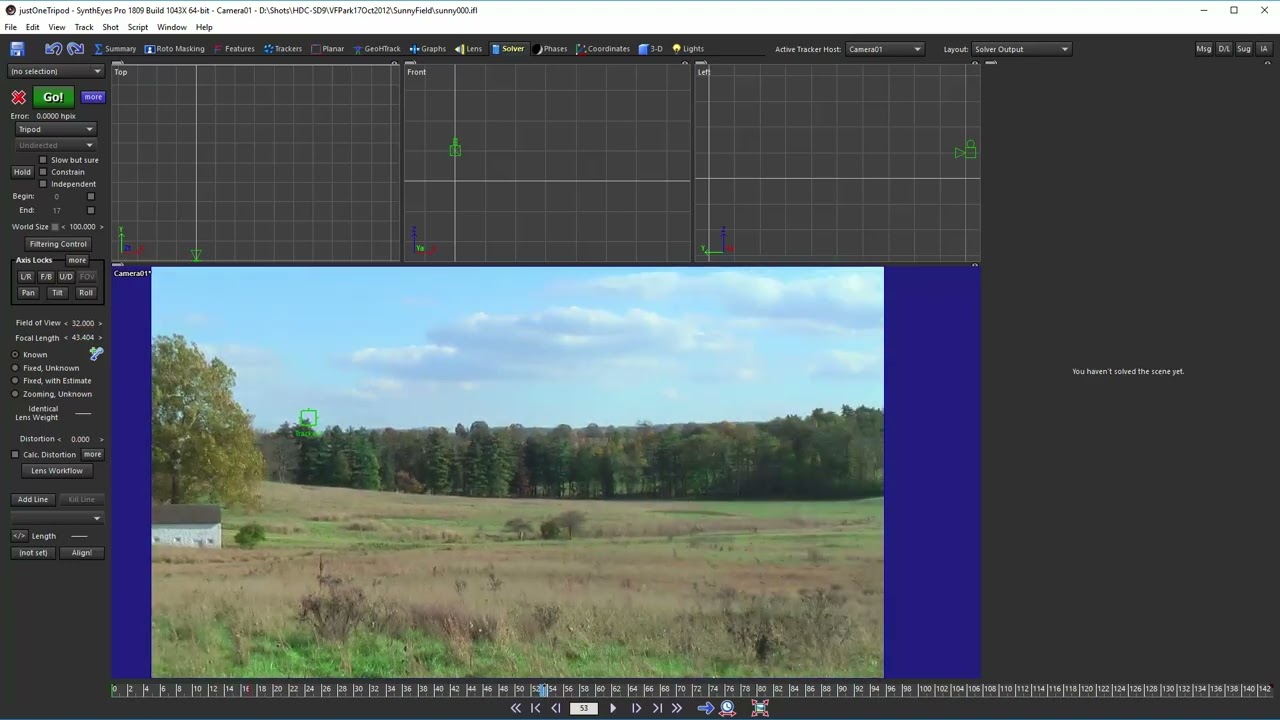Open the Layout Solver Output dropdown
1280x720 pixels.
pos(1021,49)
